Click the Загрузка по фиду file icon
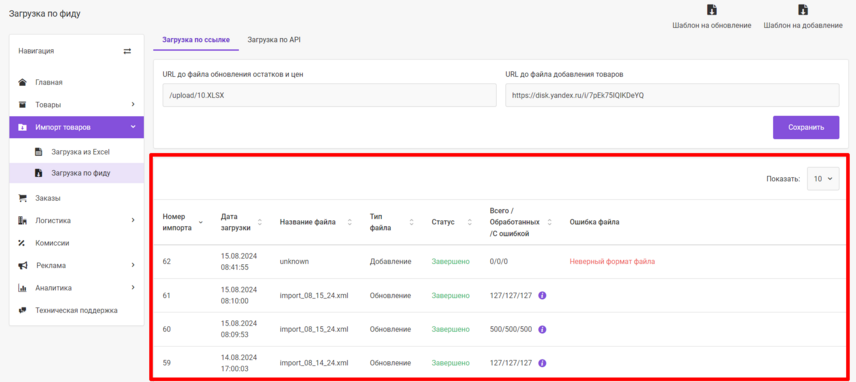Screen dimensions: 856x382 39,173
